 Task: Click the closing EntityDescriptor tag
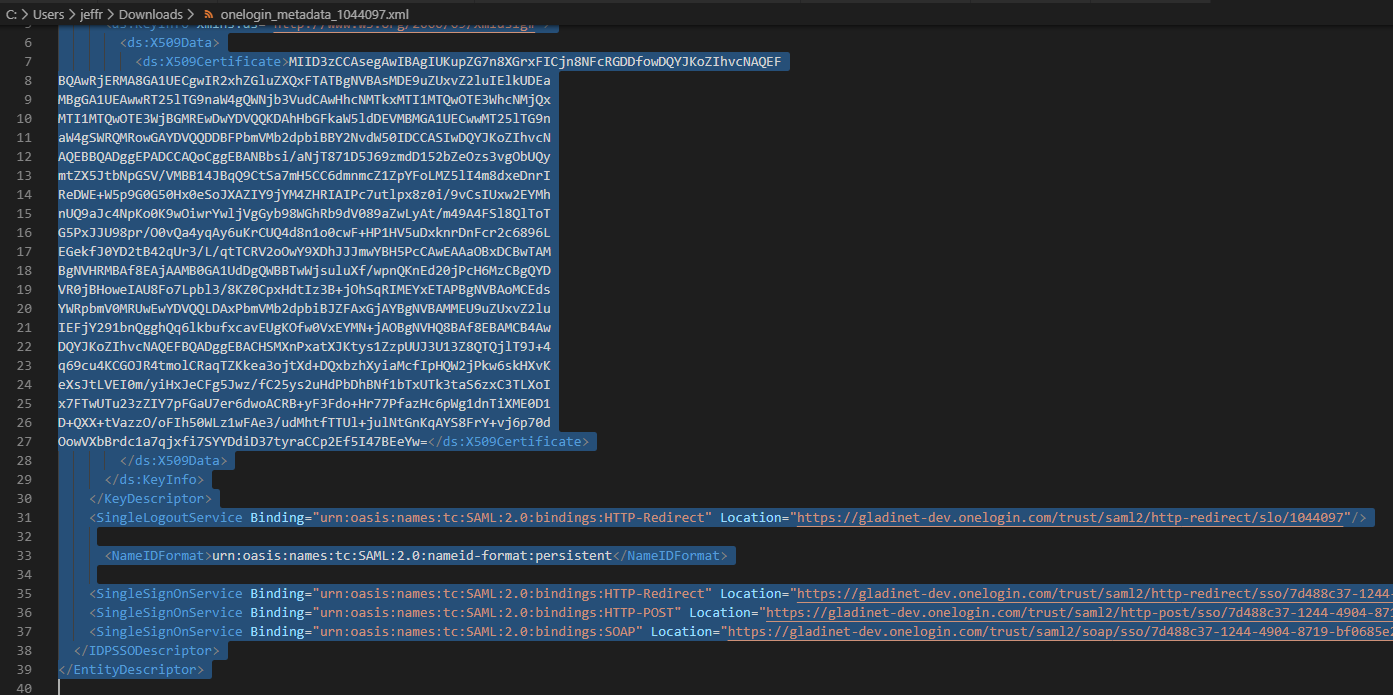(x=132, y=669)
